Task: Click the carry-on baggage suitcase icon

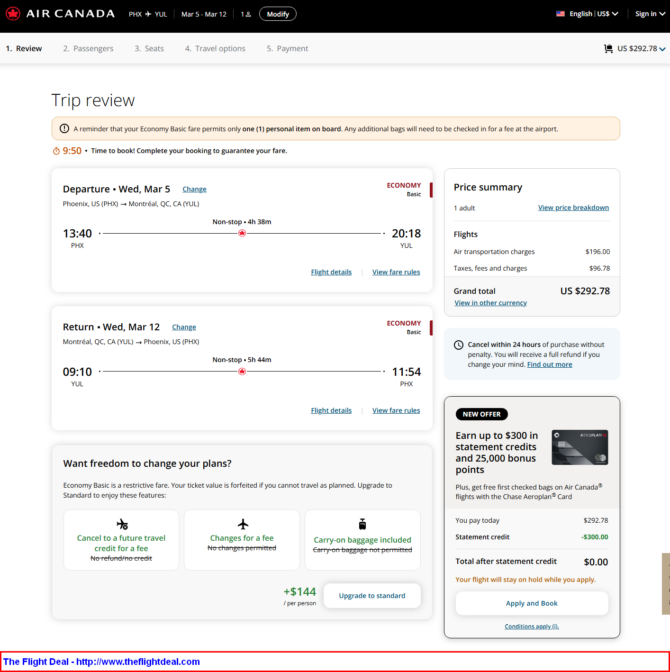Action: coord(363,524)
